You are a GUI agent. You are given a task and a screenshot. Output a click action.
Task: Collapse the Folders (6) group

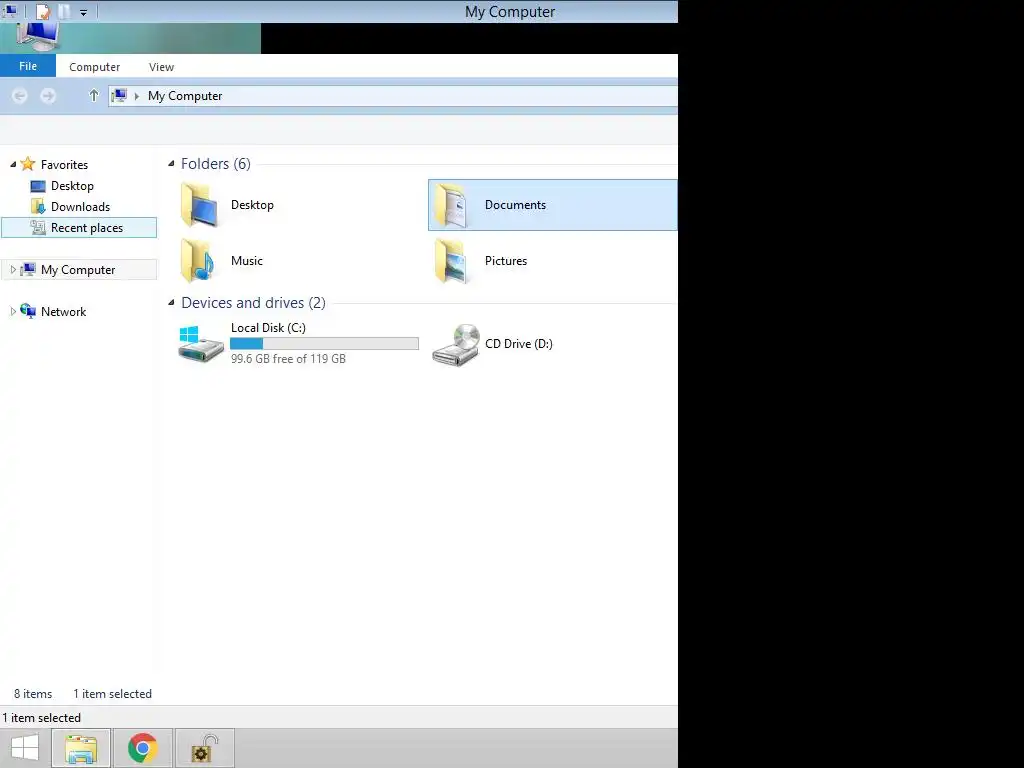coord(171,163)
